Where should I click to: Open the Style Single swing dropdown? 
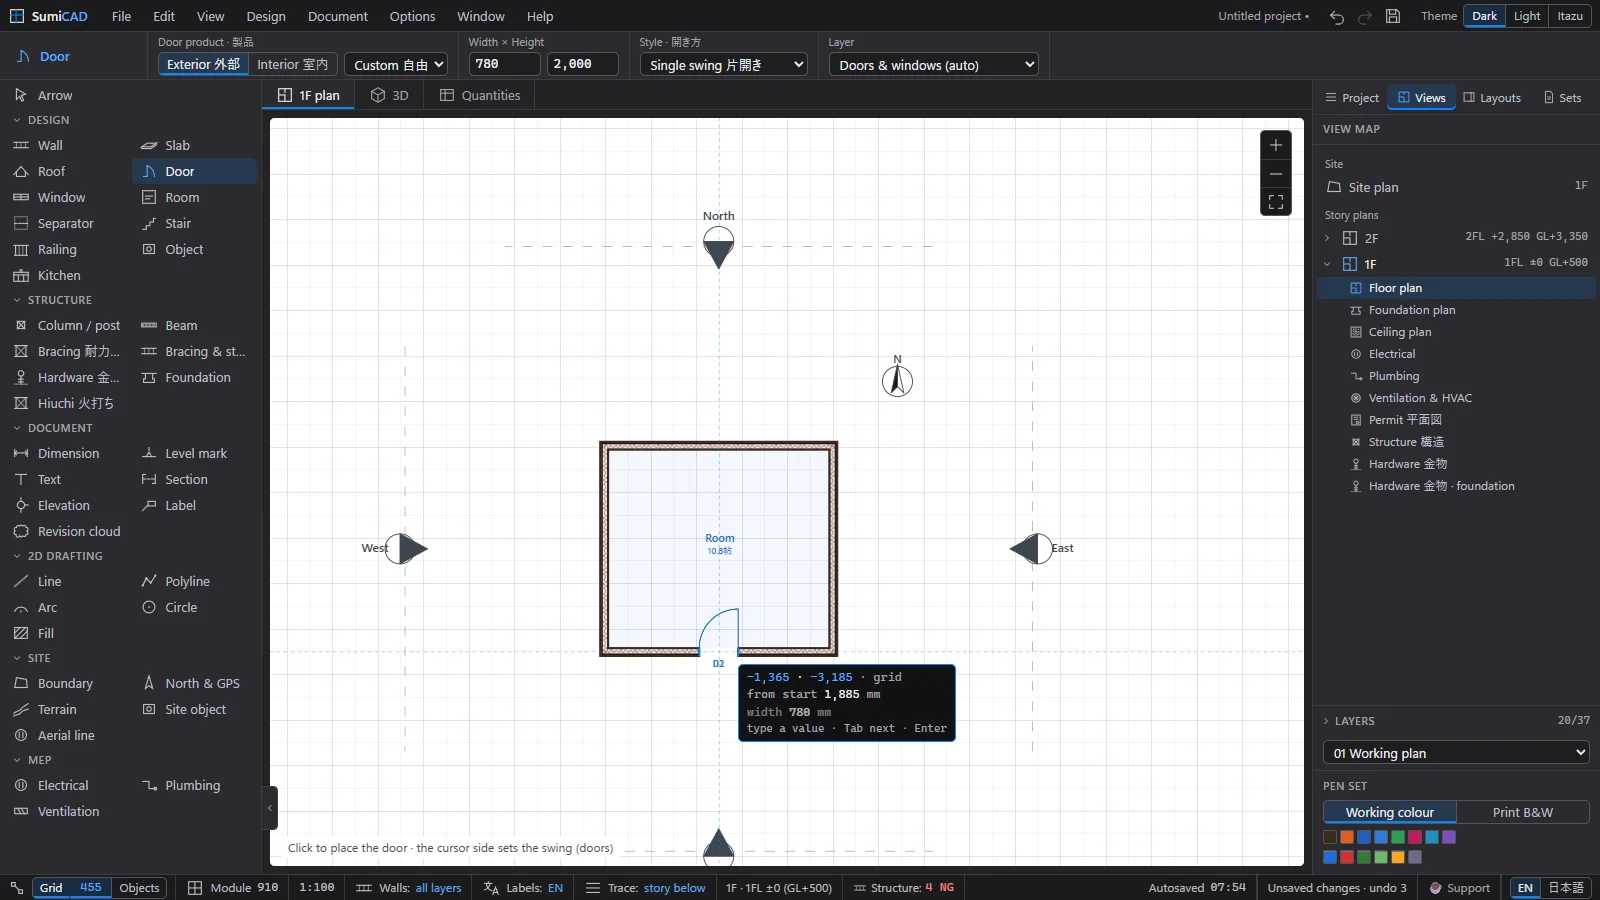pyautogui.click(x=723, y=64)
